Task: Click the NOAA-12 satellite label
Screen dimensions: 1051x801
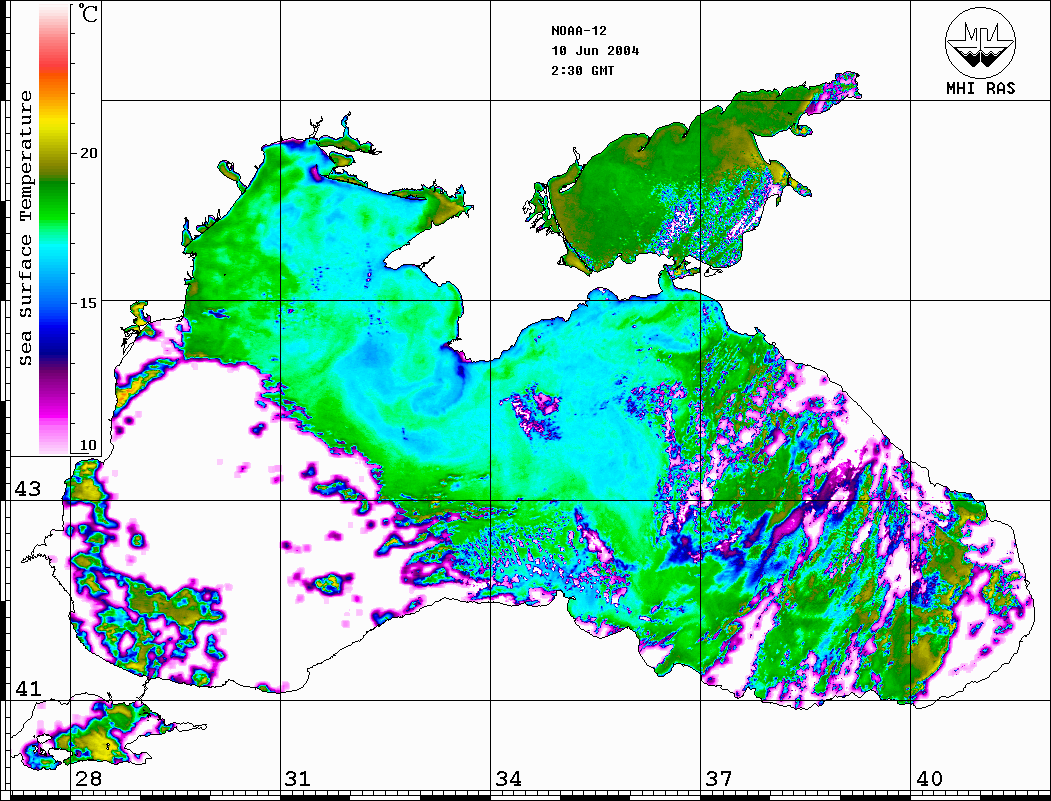Action: click(578, 31)
